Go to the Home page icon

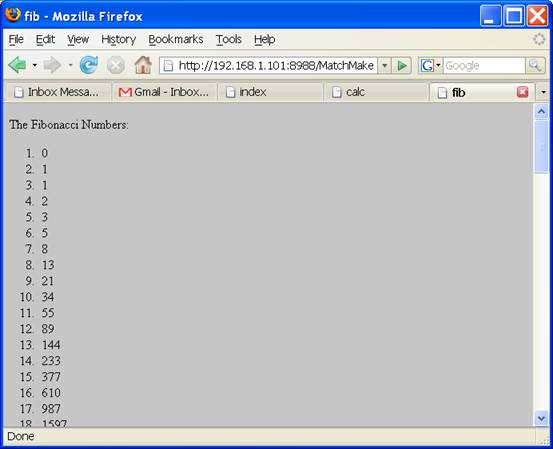click(143, 65)
